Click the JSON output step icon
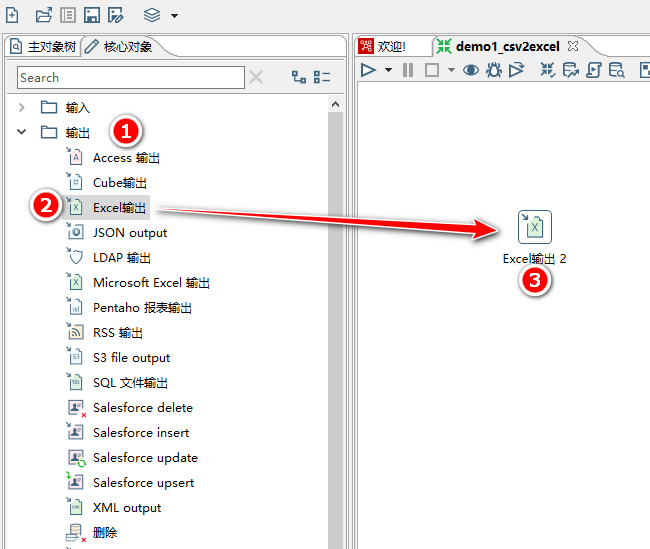The height and width of the screenshot is (549, 650). click(75, 232)
